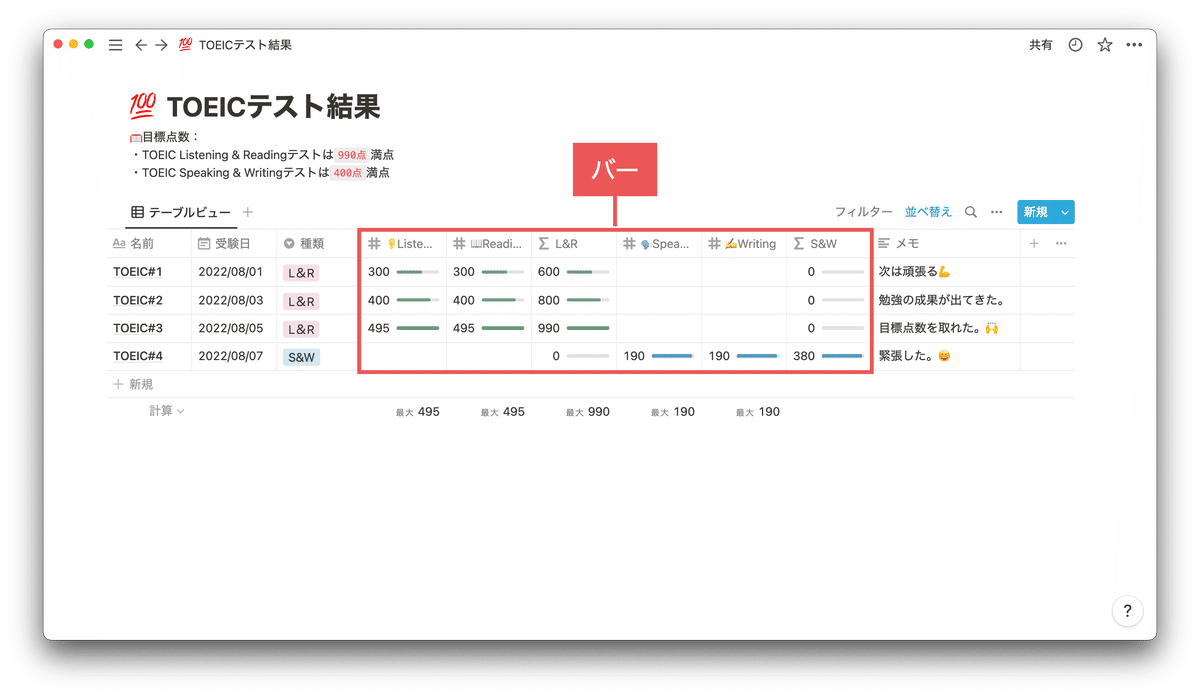This screenshot has height=697, width=1200.
Task: Click breadcrumb TOEICテスト結果 in title bar
Action: click(245, 45)
